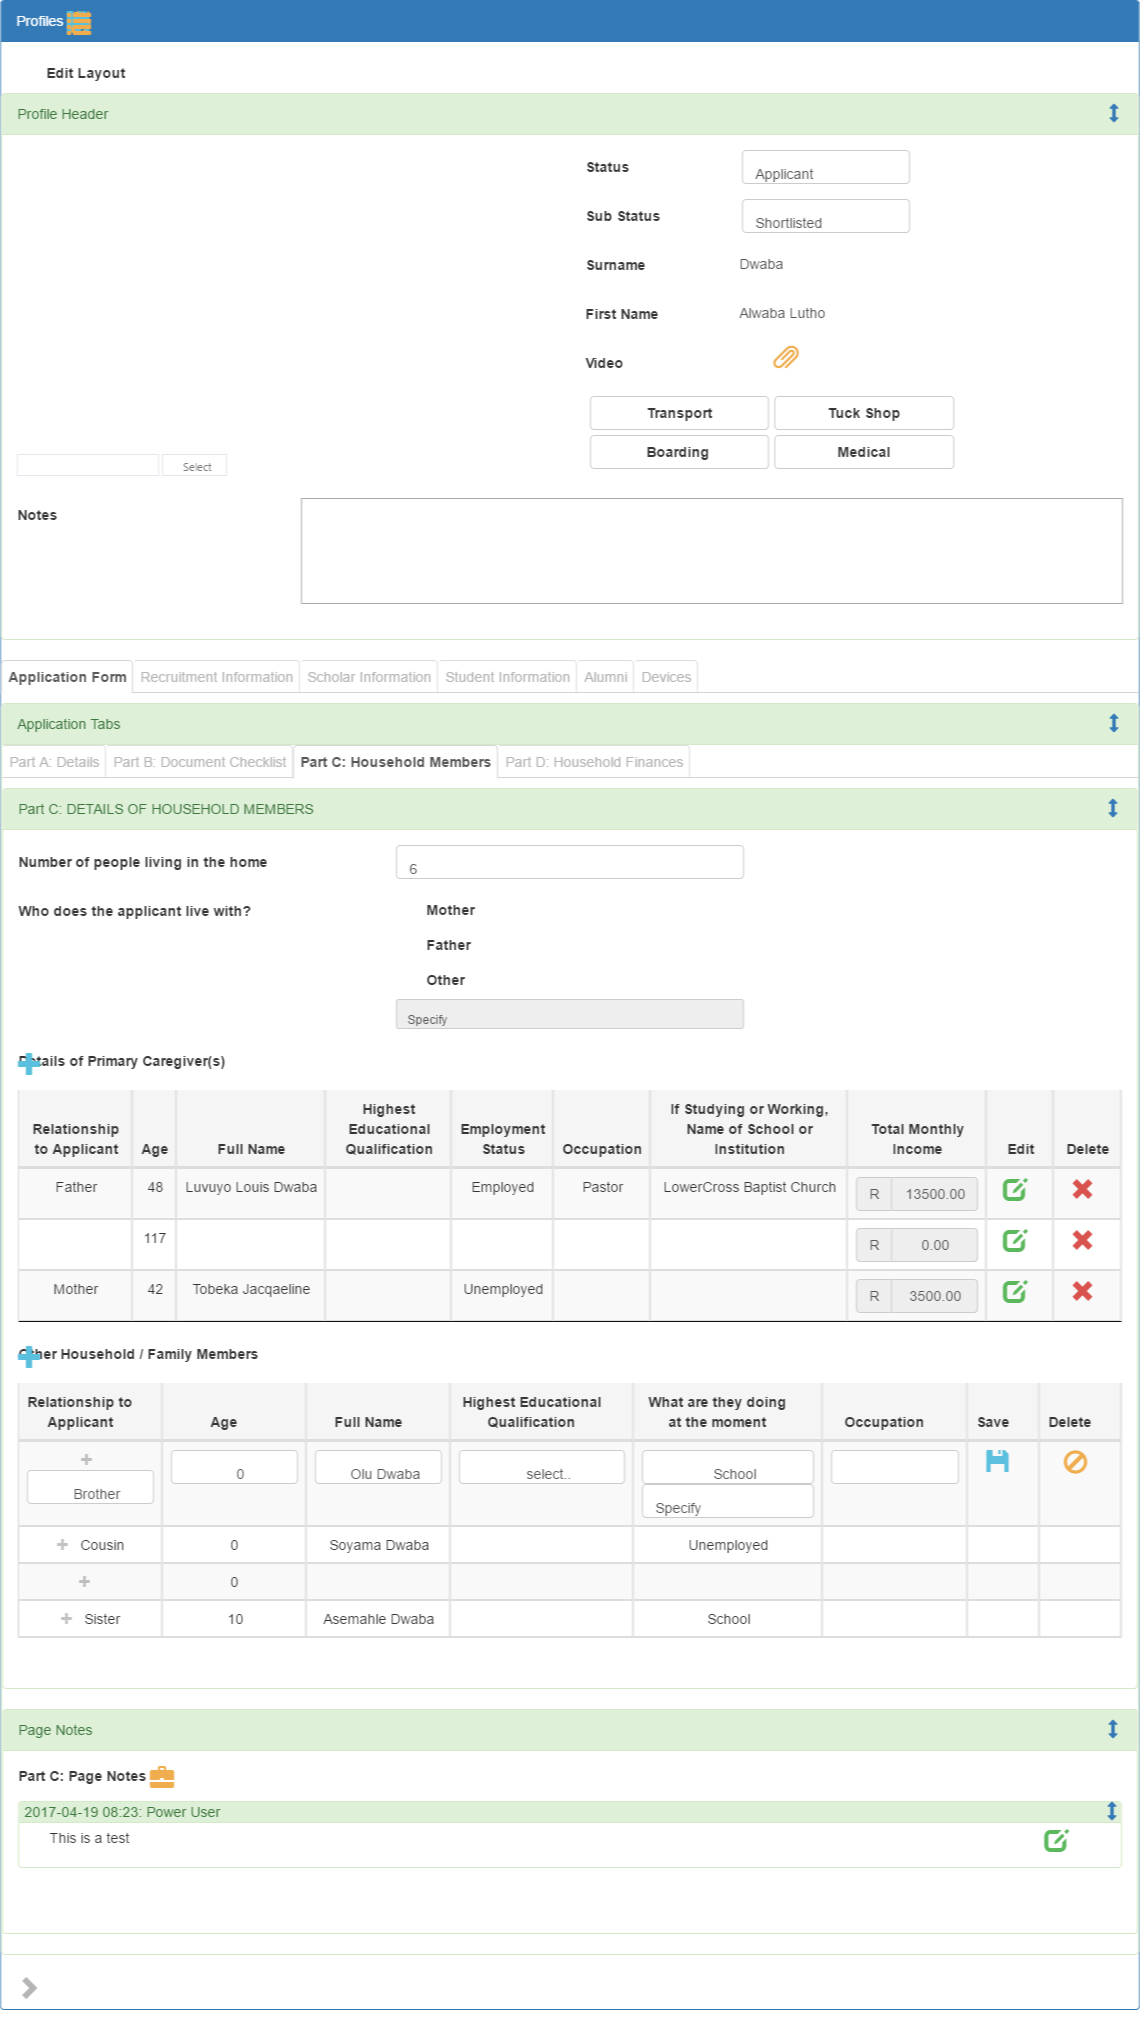Collapse the 2017-04-19 Power User note arrow
Image resolution: width=1140 pixels, height=2030 pixels.
pyautogui.click(x=1111, y=1811)
